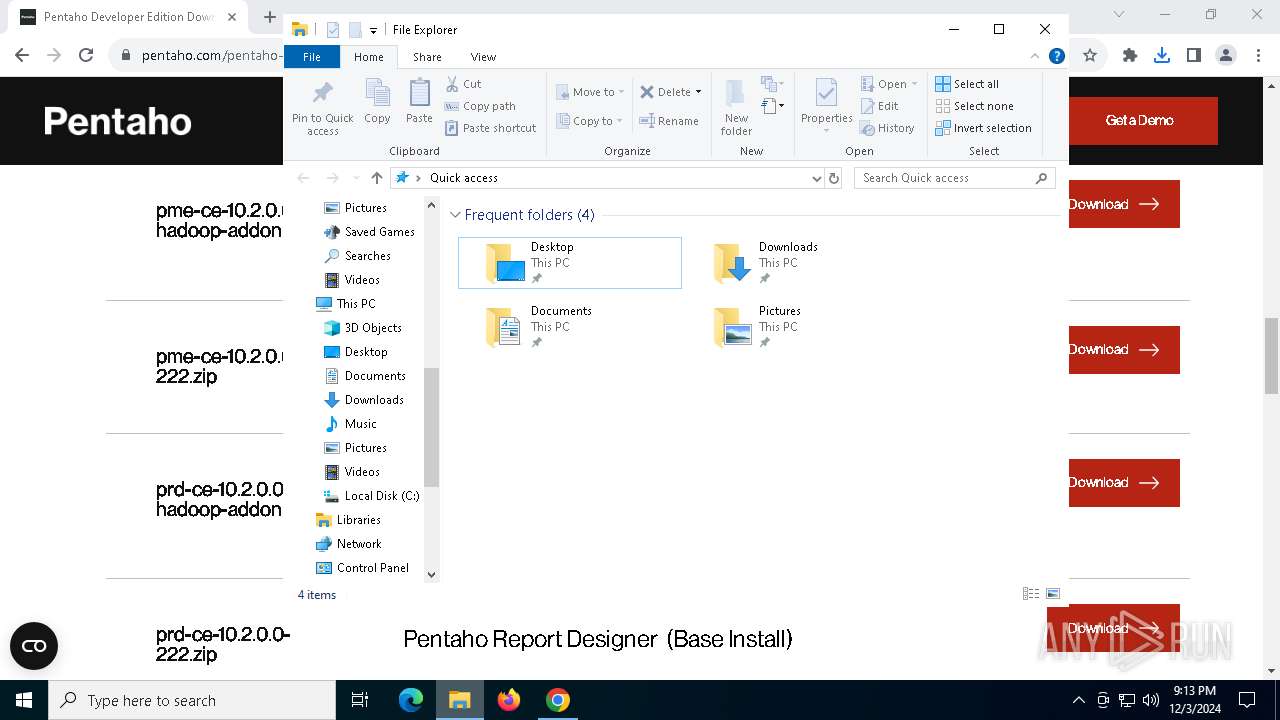
Task: Open Chrome extensions puzzle icon
Action: point(1129,56)
